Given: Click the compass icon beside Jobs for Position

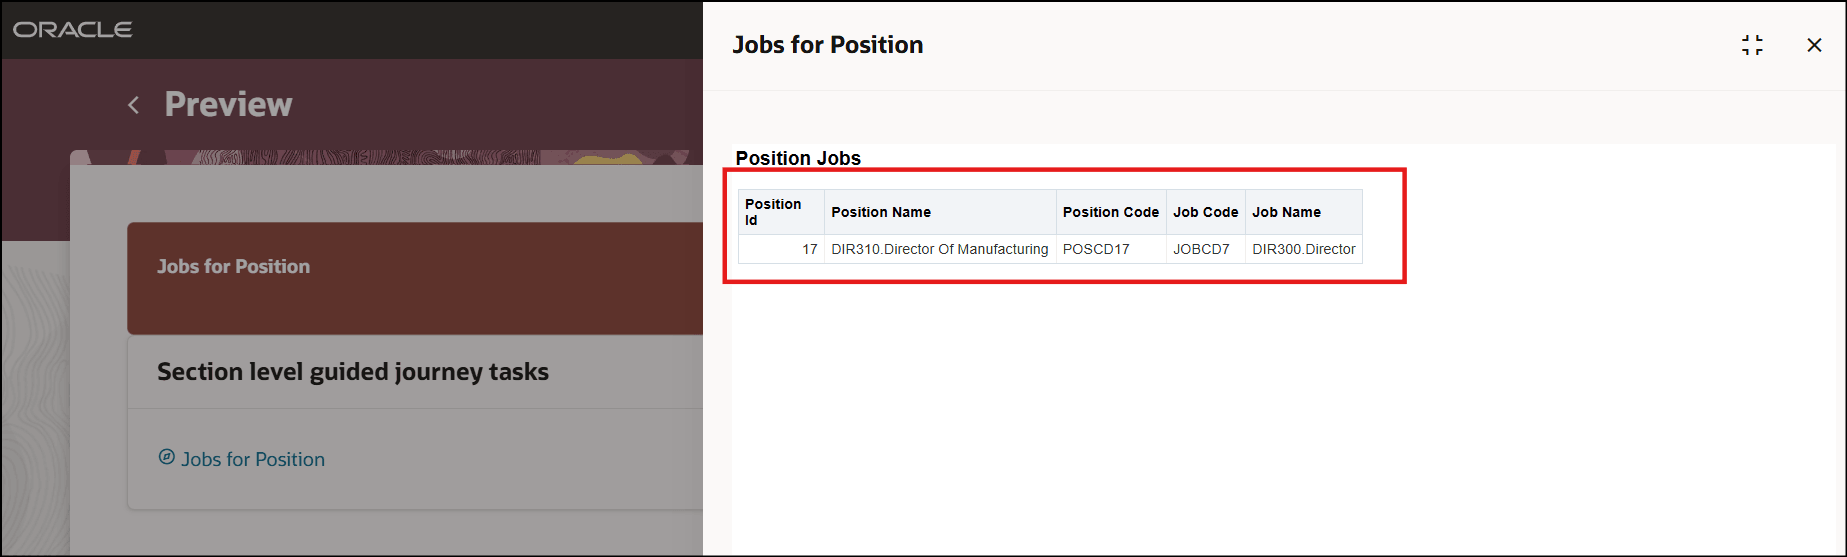Looking at the screenshot, I should (x=167, y=457).
